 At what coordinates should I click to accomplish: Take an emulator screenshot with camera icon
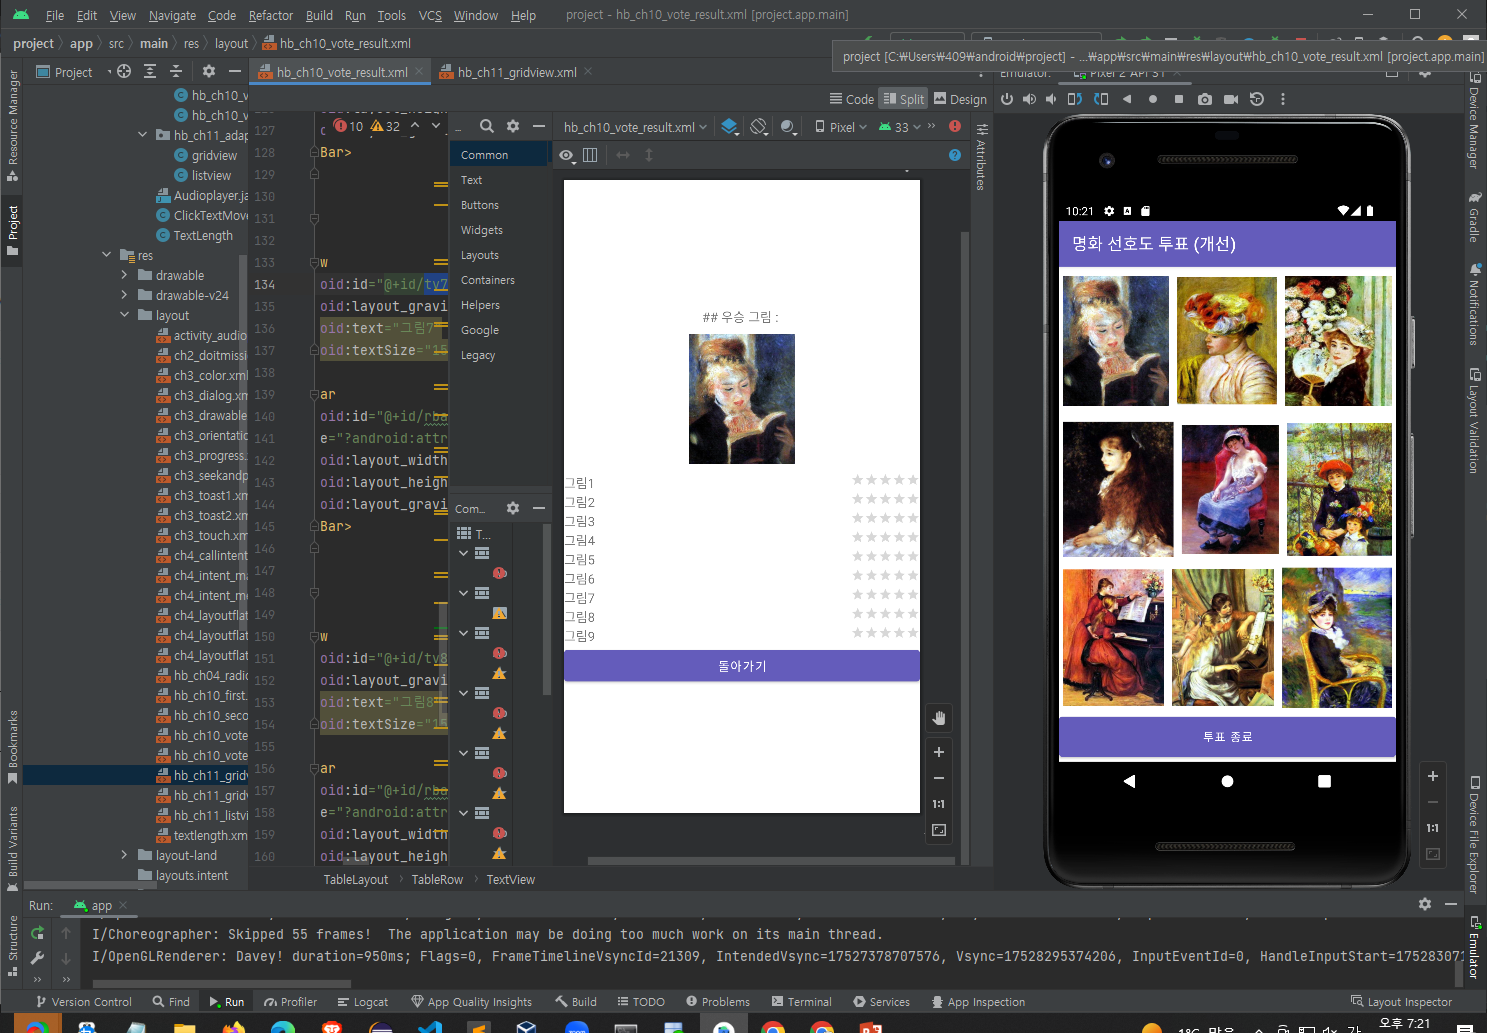click(1205, 99)
